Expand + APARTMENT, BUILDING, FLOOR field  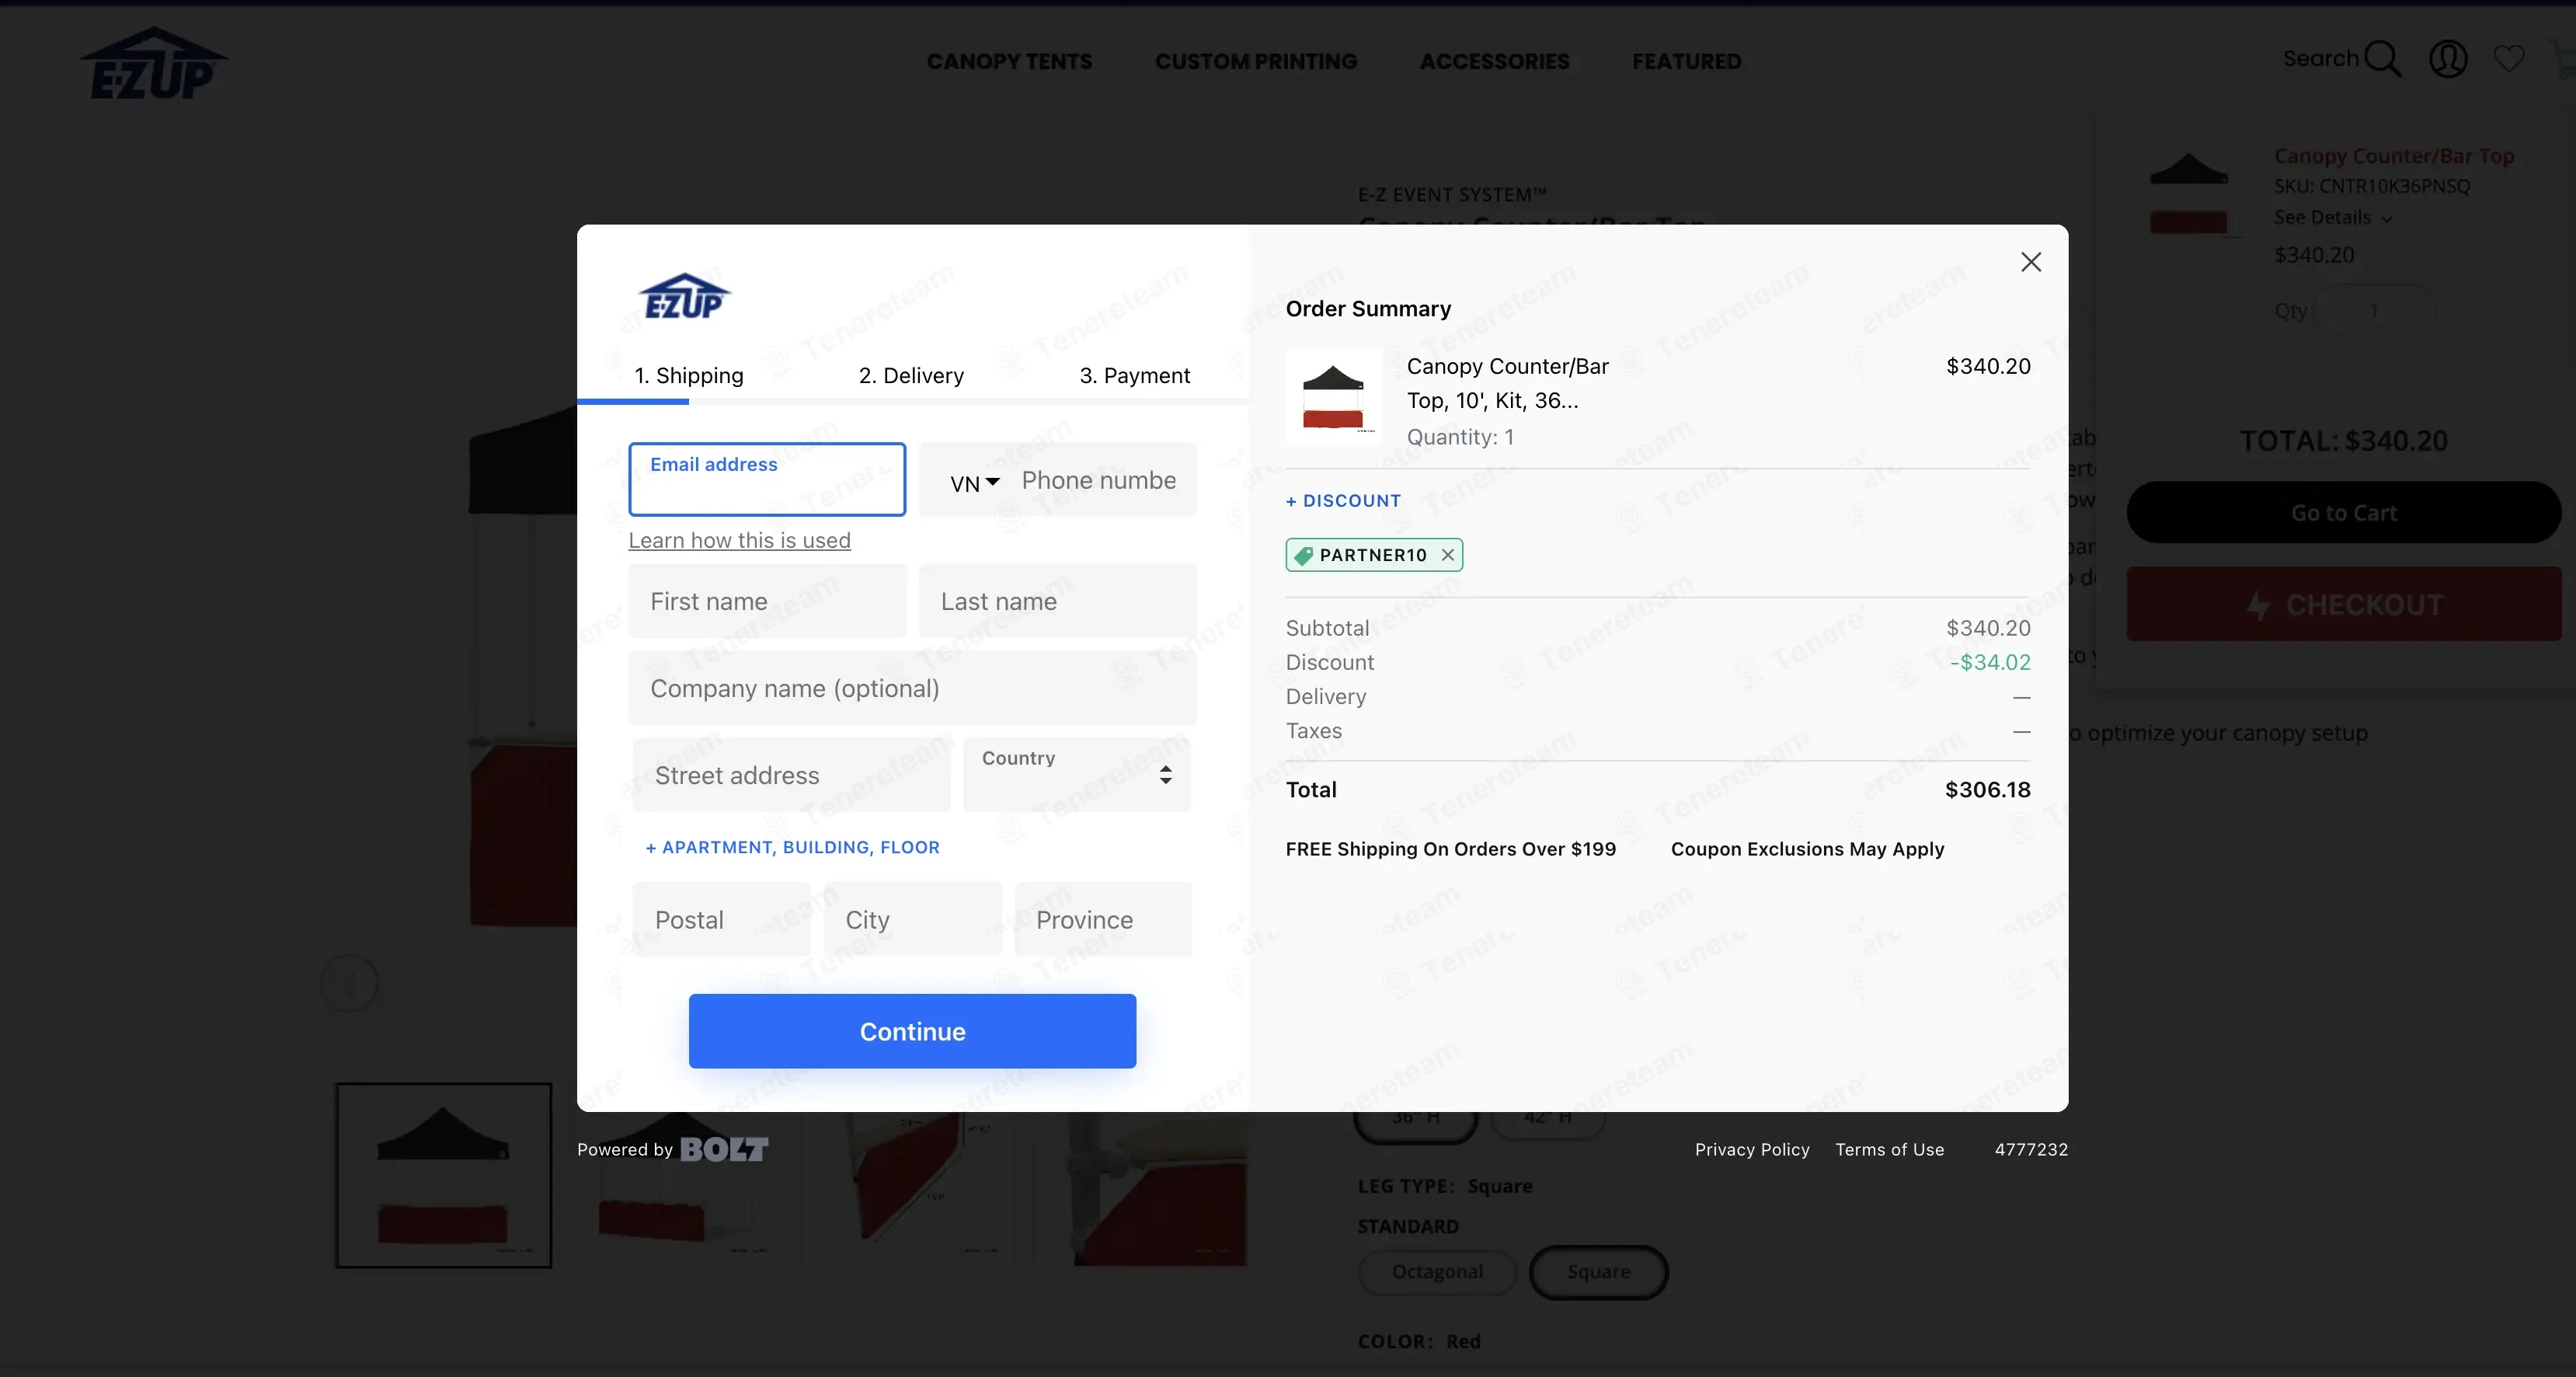point(792,847)
